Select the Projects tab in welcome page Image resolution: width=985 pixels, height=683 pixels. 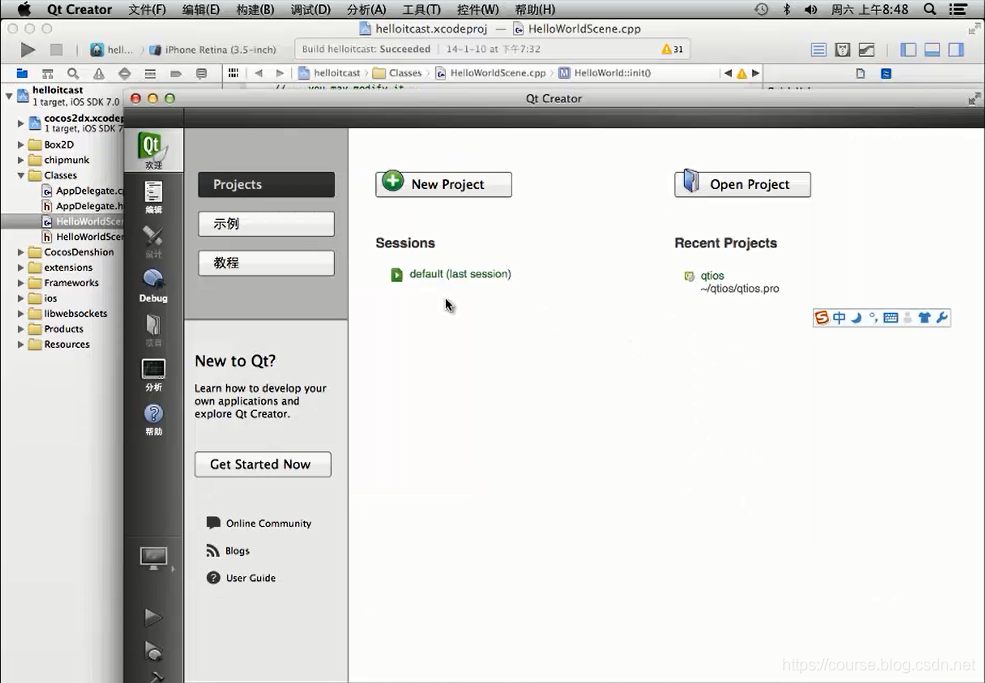click(x=266, y=185)
